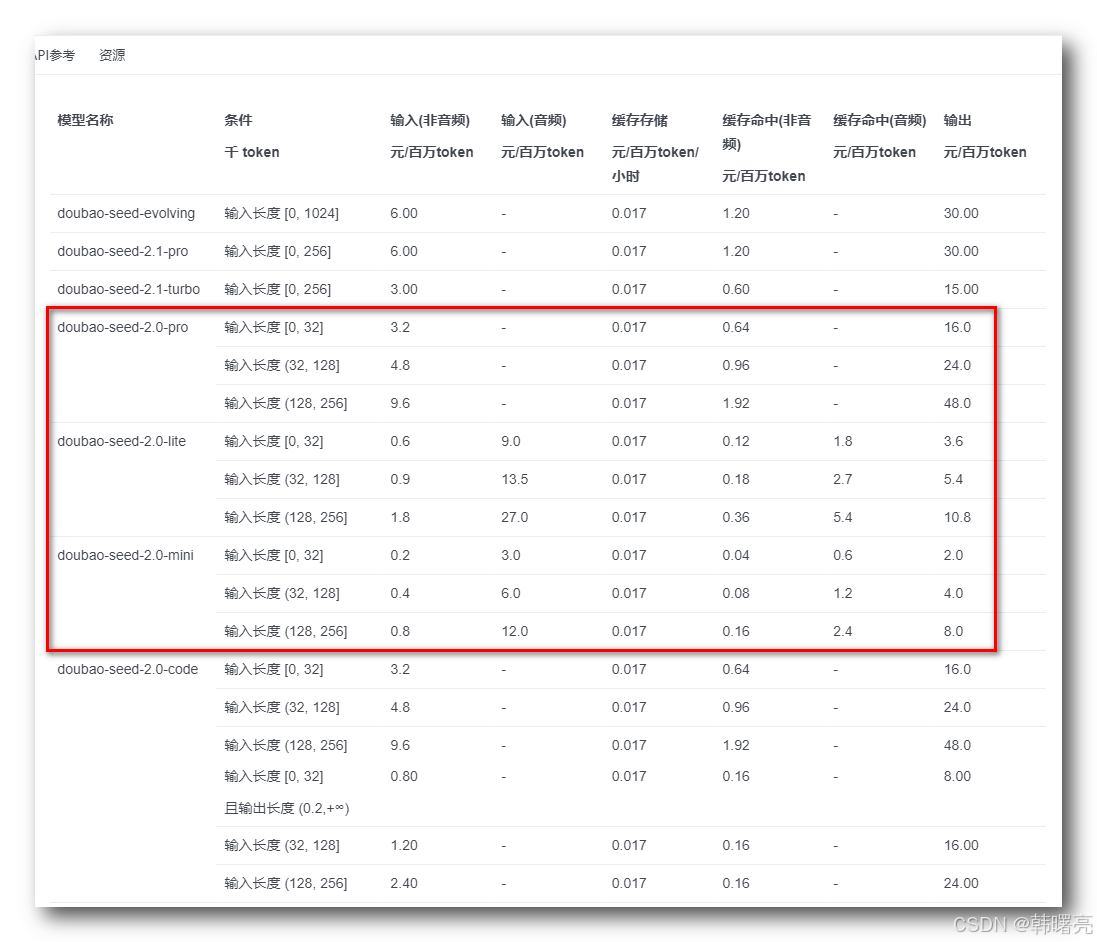
Task: Click the 0.2 input price for doubao-seed-2.0-mini
Action: click(400, 556)
